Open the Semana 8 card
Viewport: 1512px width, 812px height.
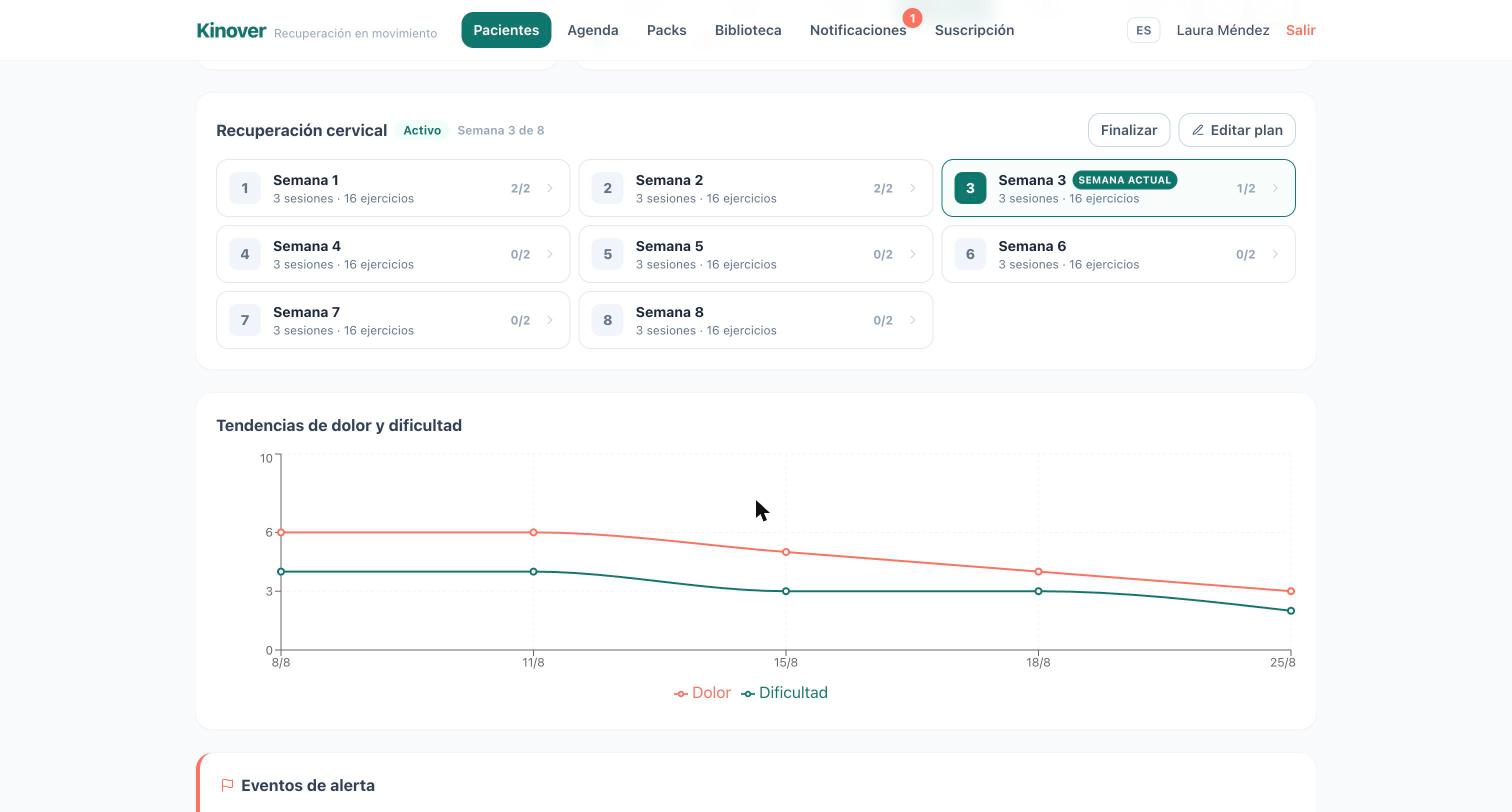pos(756,320)
